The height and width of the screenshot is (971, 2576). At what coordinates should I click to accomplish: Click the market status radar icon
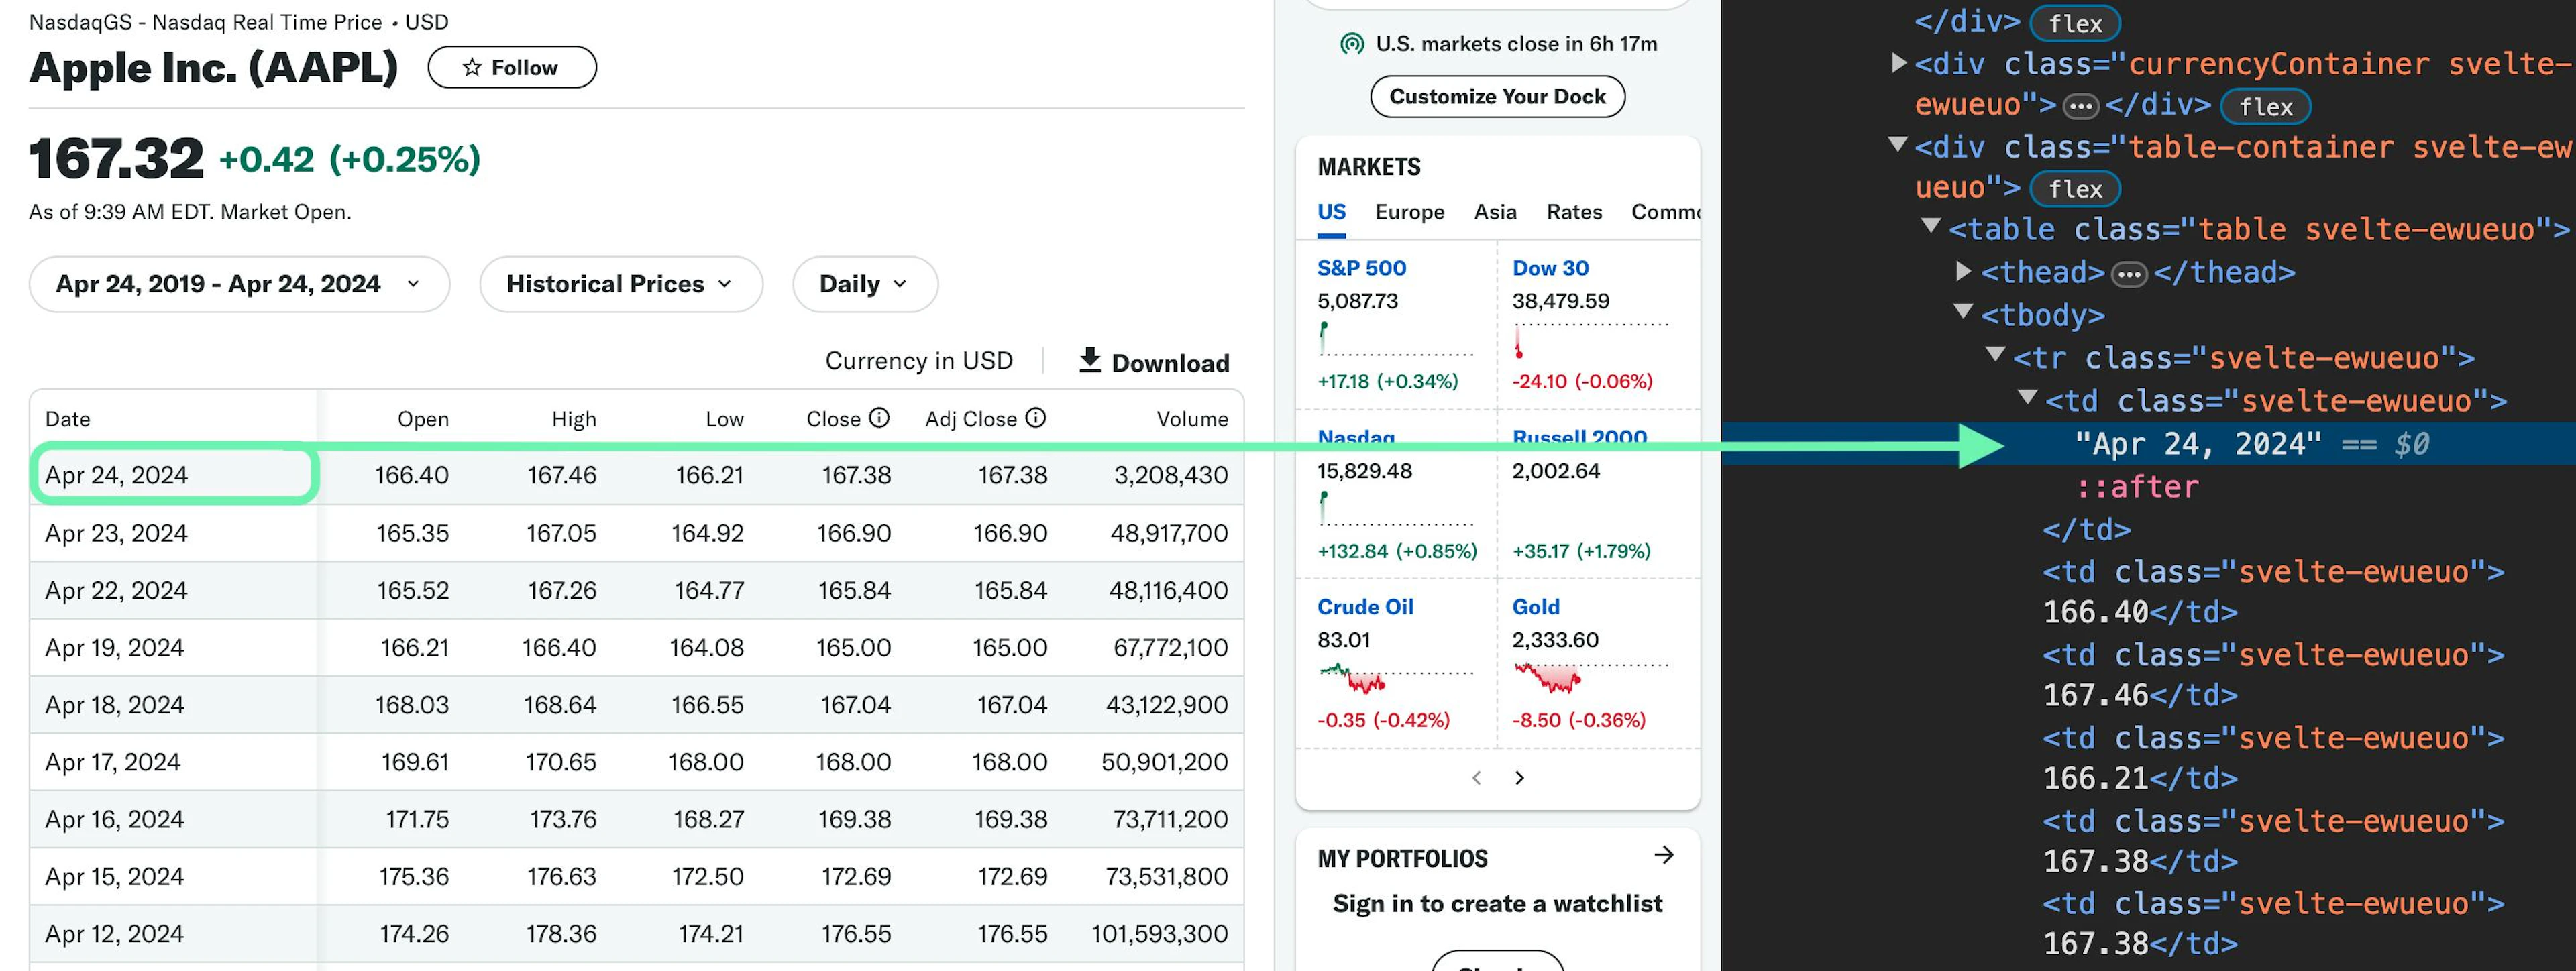[x=1352, y=44]
